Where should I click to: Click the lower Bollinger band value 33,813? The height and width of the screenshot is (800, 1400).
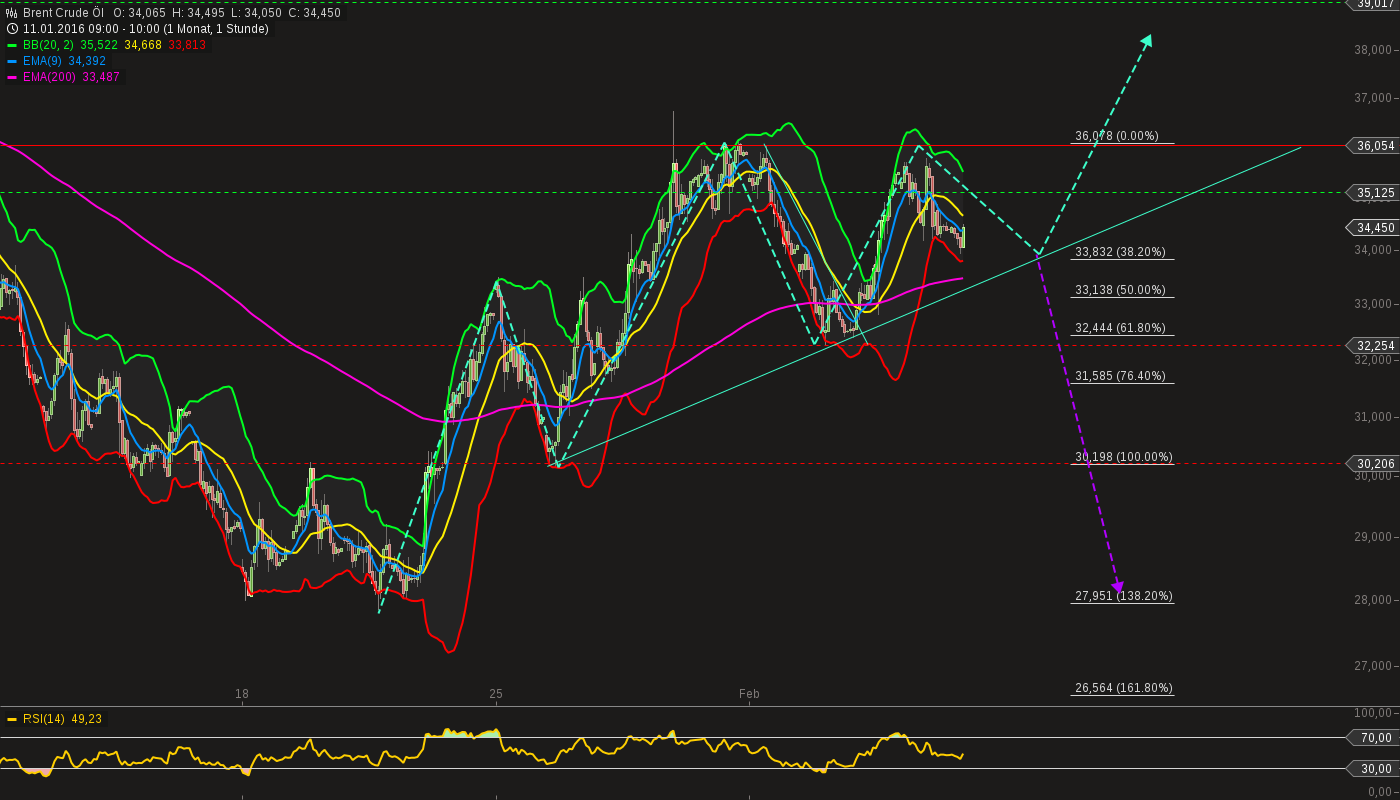tap(187, 45)
